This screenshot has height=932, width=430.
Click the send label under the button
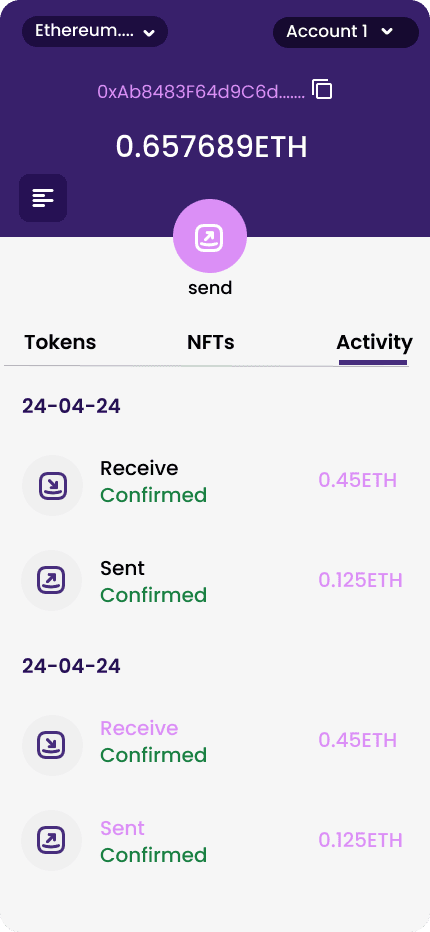[210, 288]
